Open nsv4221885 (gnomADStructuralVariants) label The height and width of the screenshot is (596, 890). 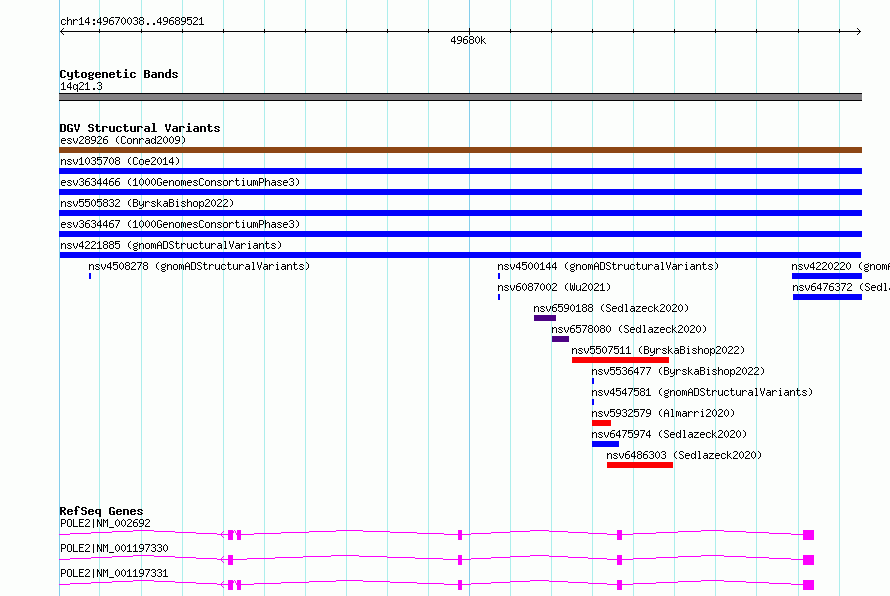pyautogui.click(x=171, y=245)
